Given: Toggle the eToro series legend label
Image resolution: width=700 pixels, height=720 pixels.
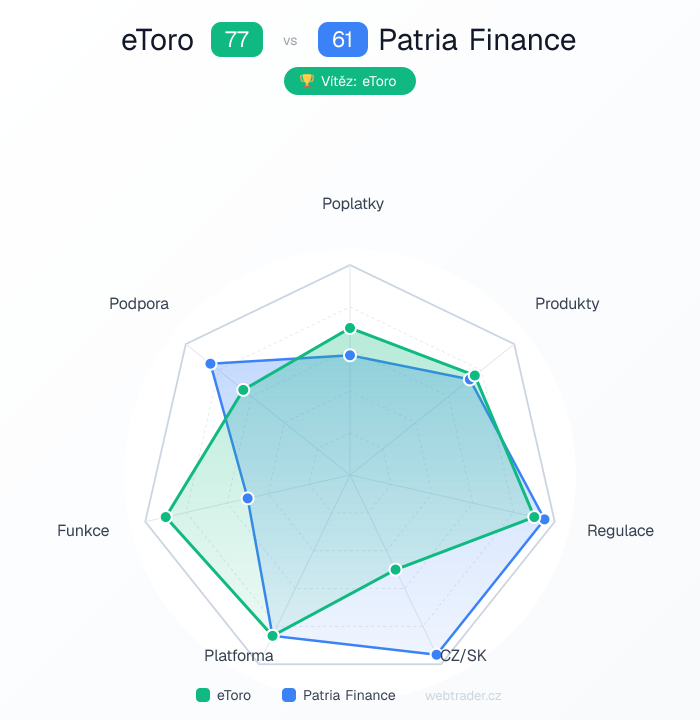Looking at the screenshot, I should 234,695.
